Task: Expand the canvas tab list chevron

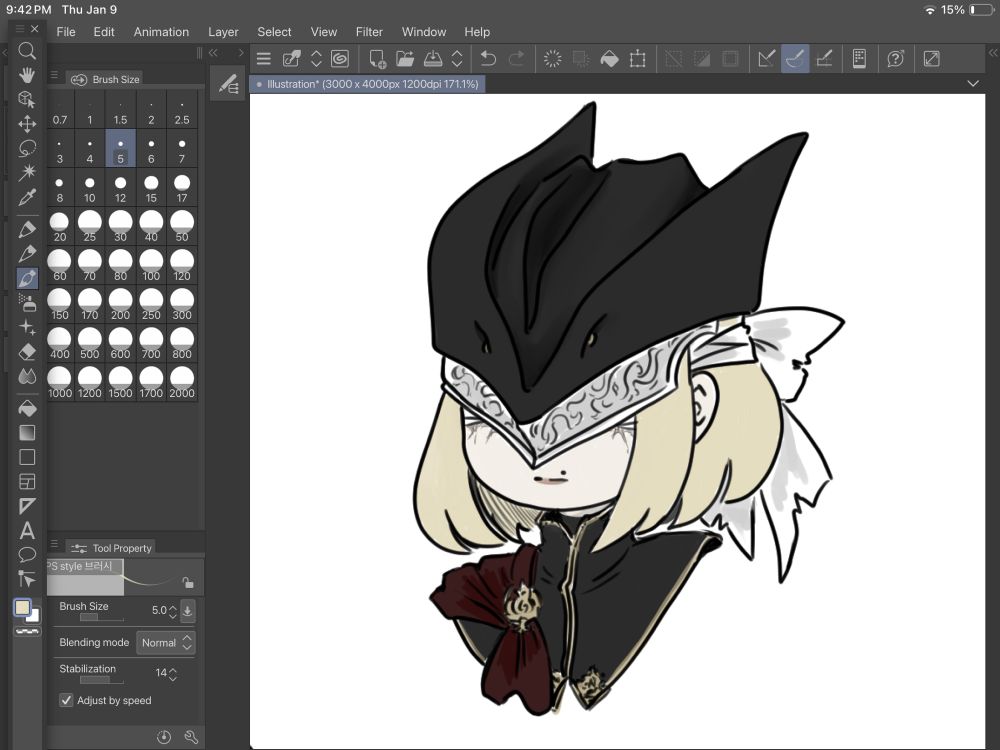Action: 973,84
